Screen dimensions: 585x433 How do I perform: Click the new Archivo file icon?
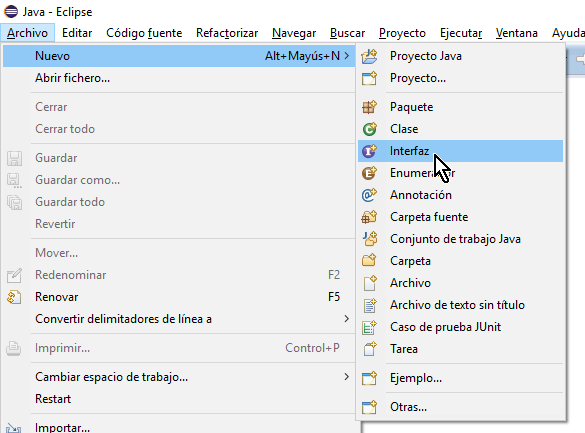click(369, 283)
